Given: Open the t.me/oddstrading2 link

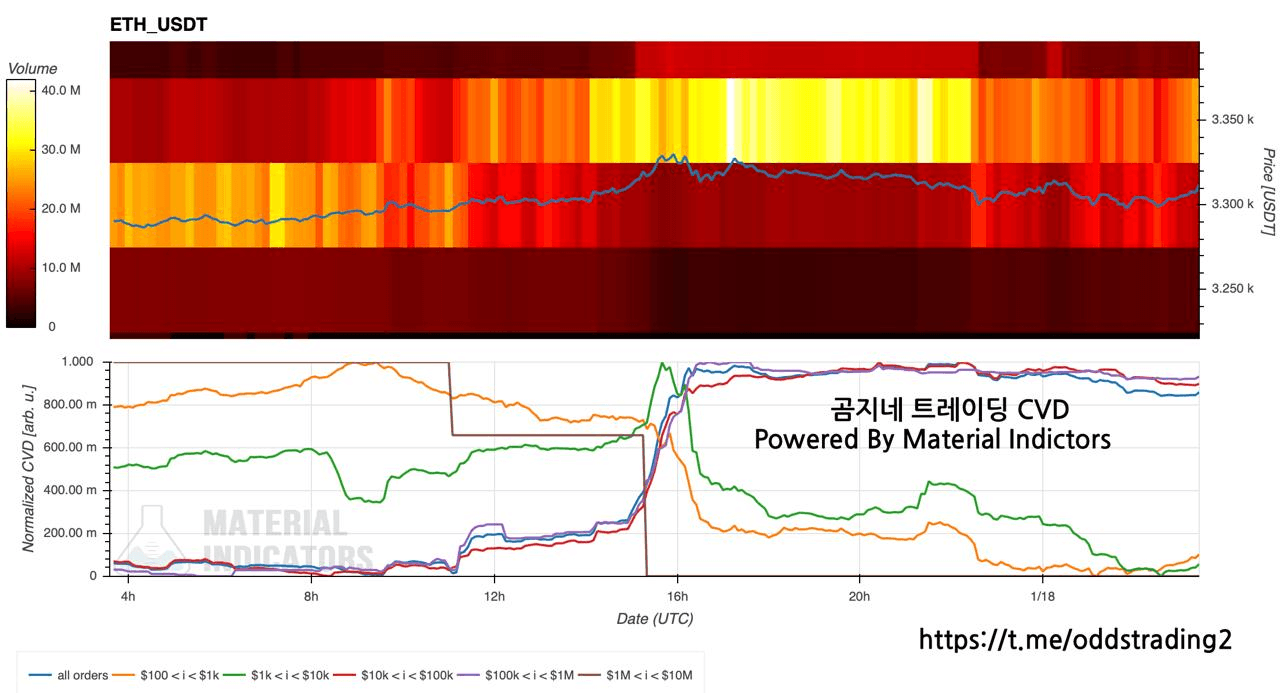Looking at the screenshot, I should coord(1075,640).
